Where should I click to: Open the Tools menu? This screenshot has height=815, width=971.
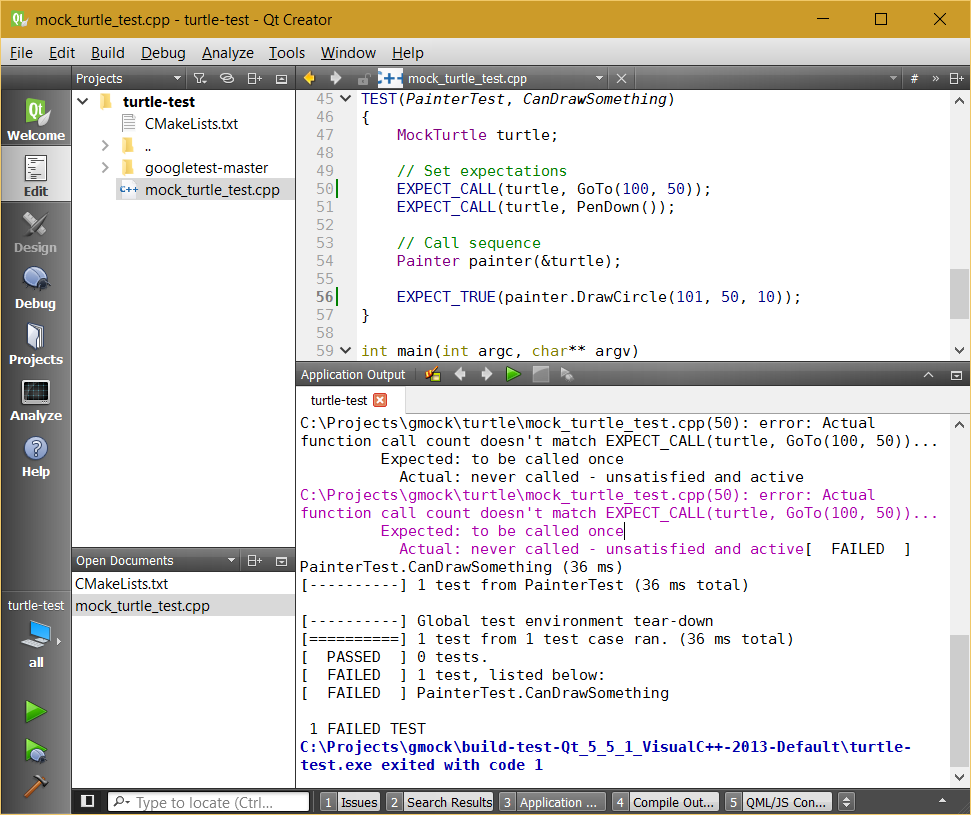(x=287, y=53)
